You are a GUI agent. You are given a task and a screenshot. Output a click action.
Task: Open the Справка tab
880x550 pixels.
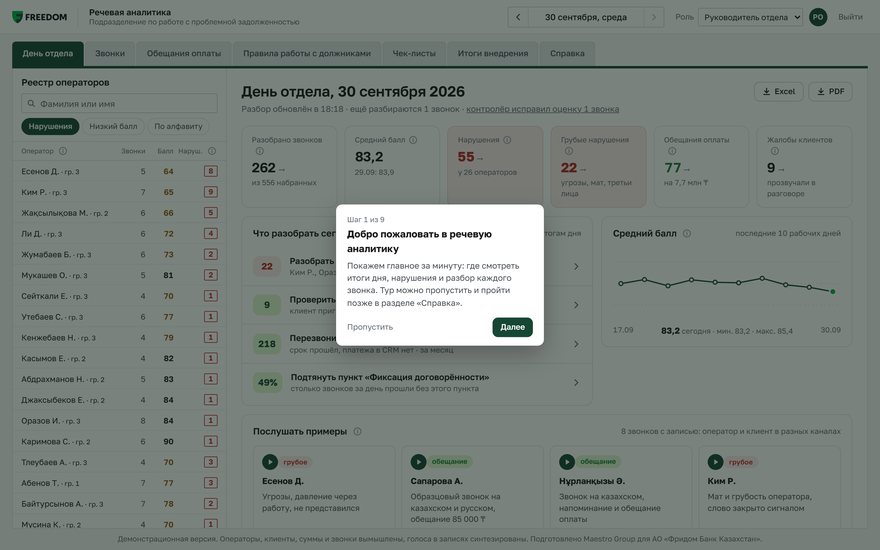[x=567, y=54]
